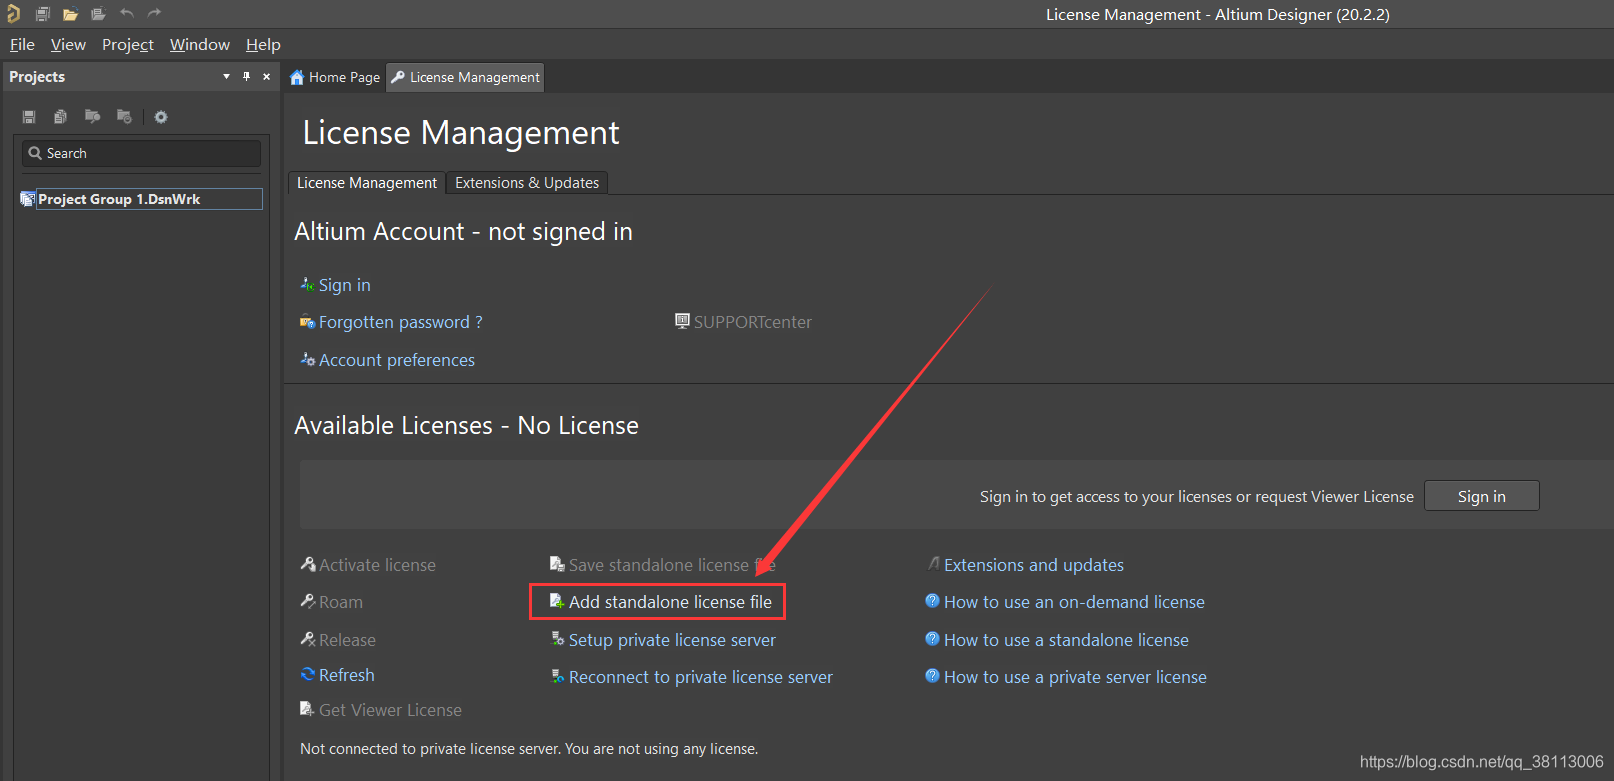Click the Save All icon in title bar

pyautogui.click(x=43, y=14)
